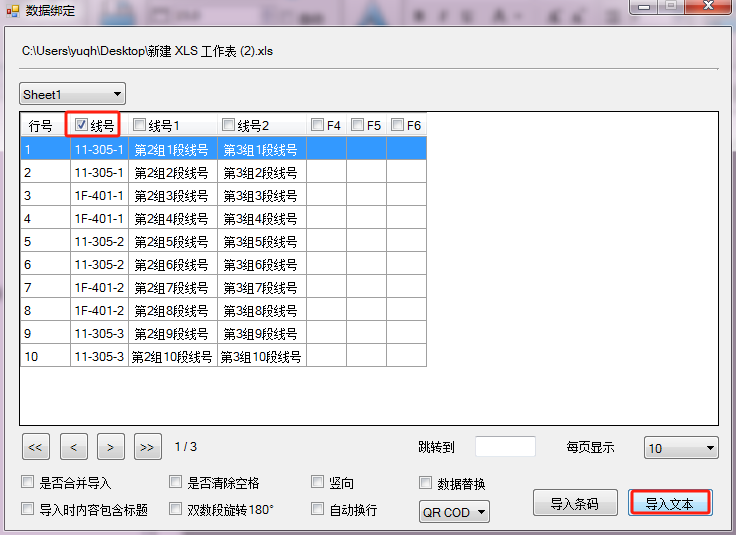Open the QR COD barcode type dropdown
736x535 pixels.
[454, 512]
